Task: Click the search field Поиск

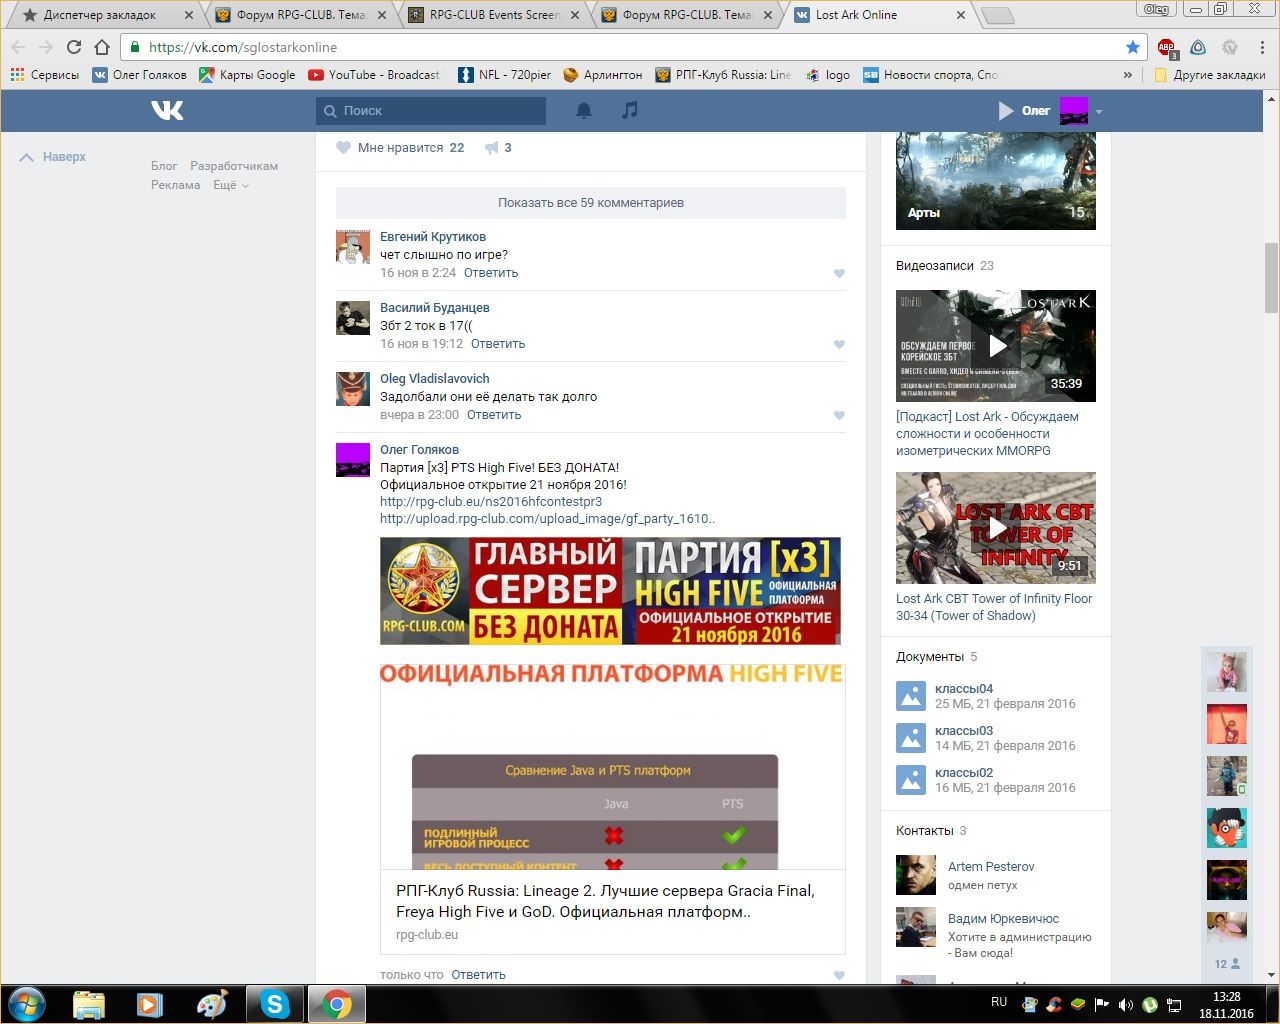Action: (x=431, y=111)
